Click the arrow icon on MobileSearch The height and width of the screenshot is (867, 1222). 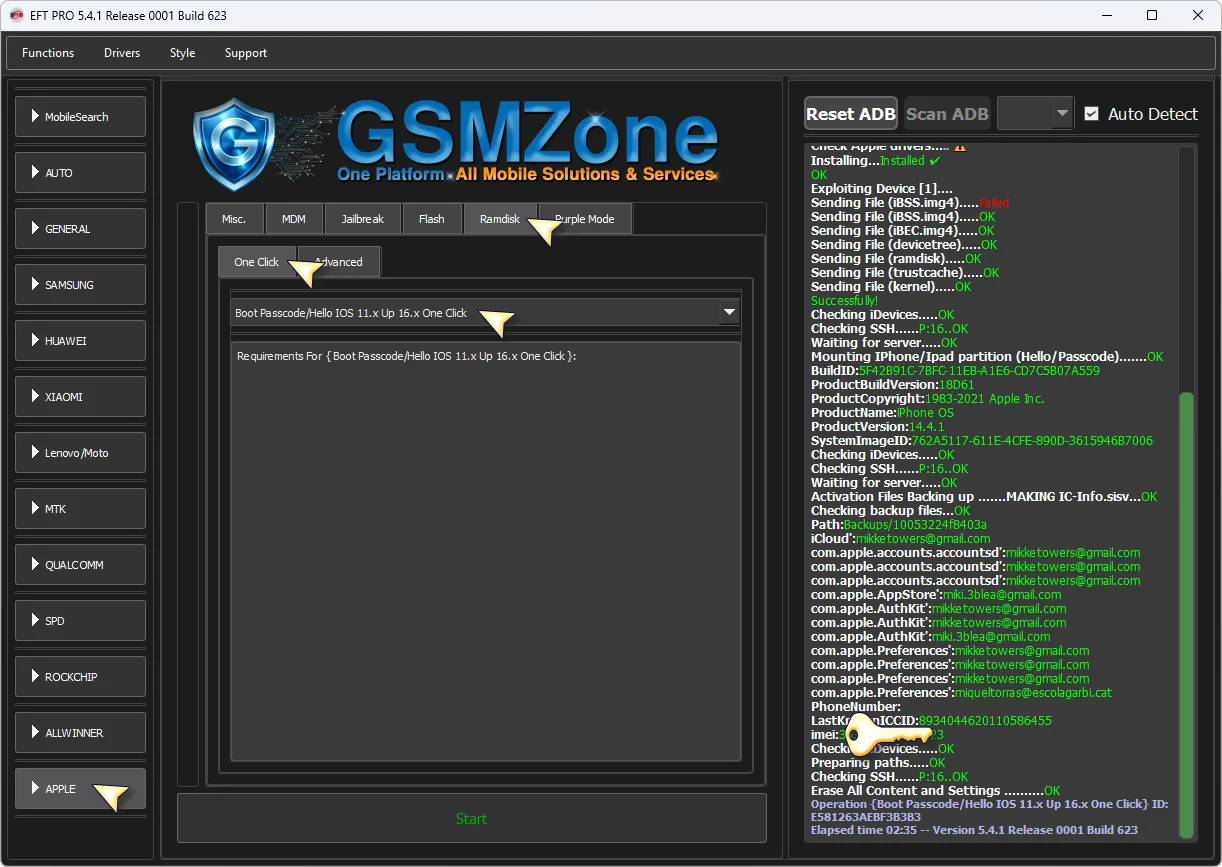[x=35, y=117]
